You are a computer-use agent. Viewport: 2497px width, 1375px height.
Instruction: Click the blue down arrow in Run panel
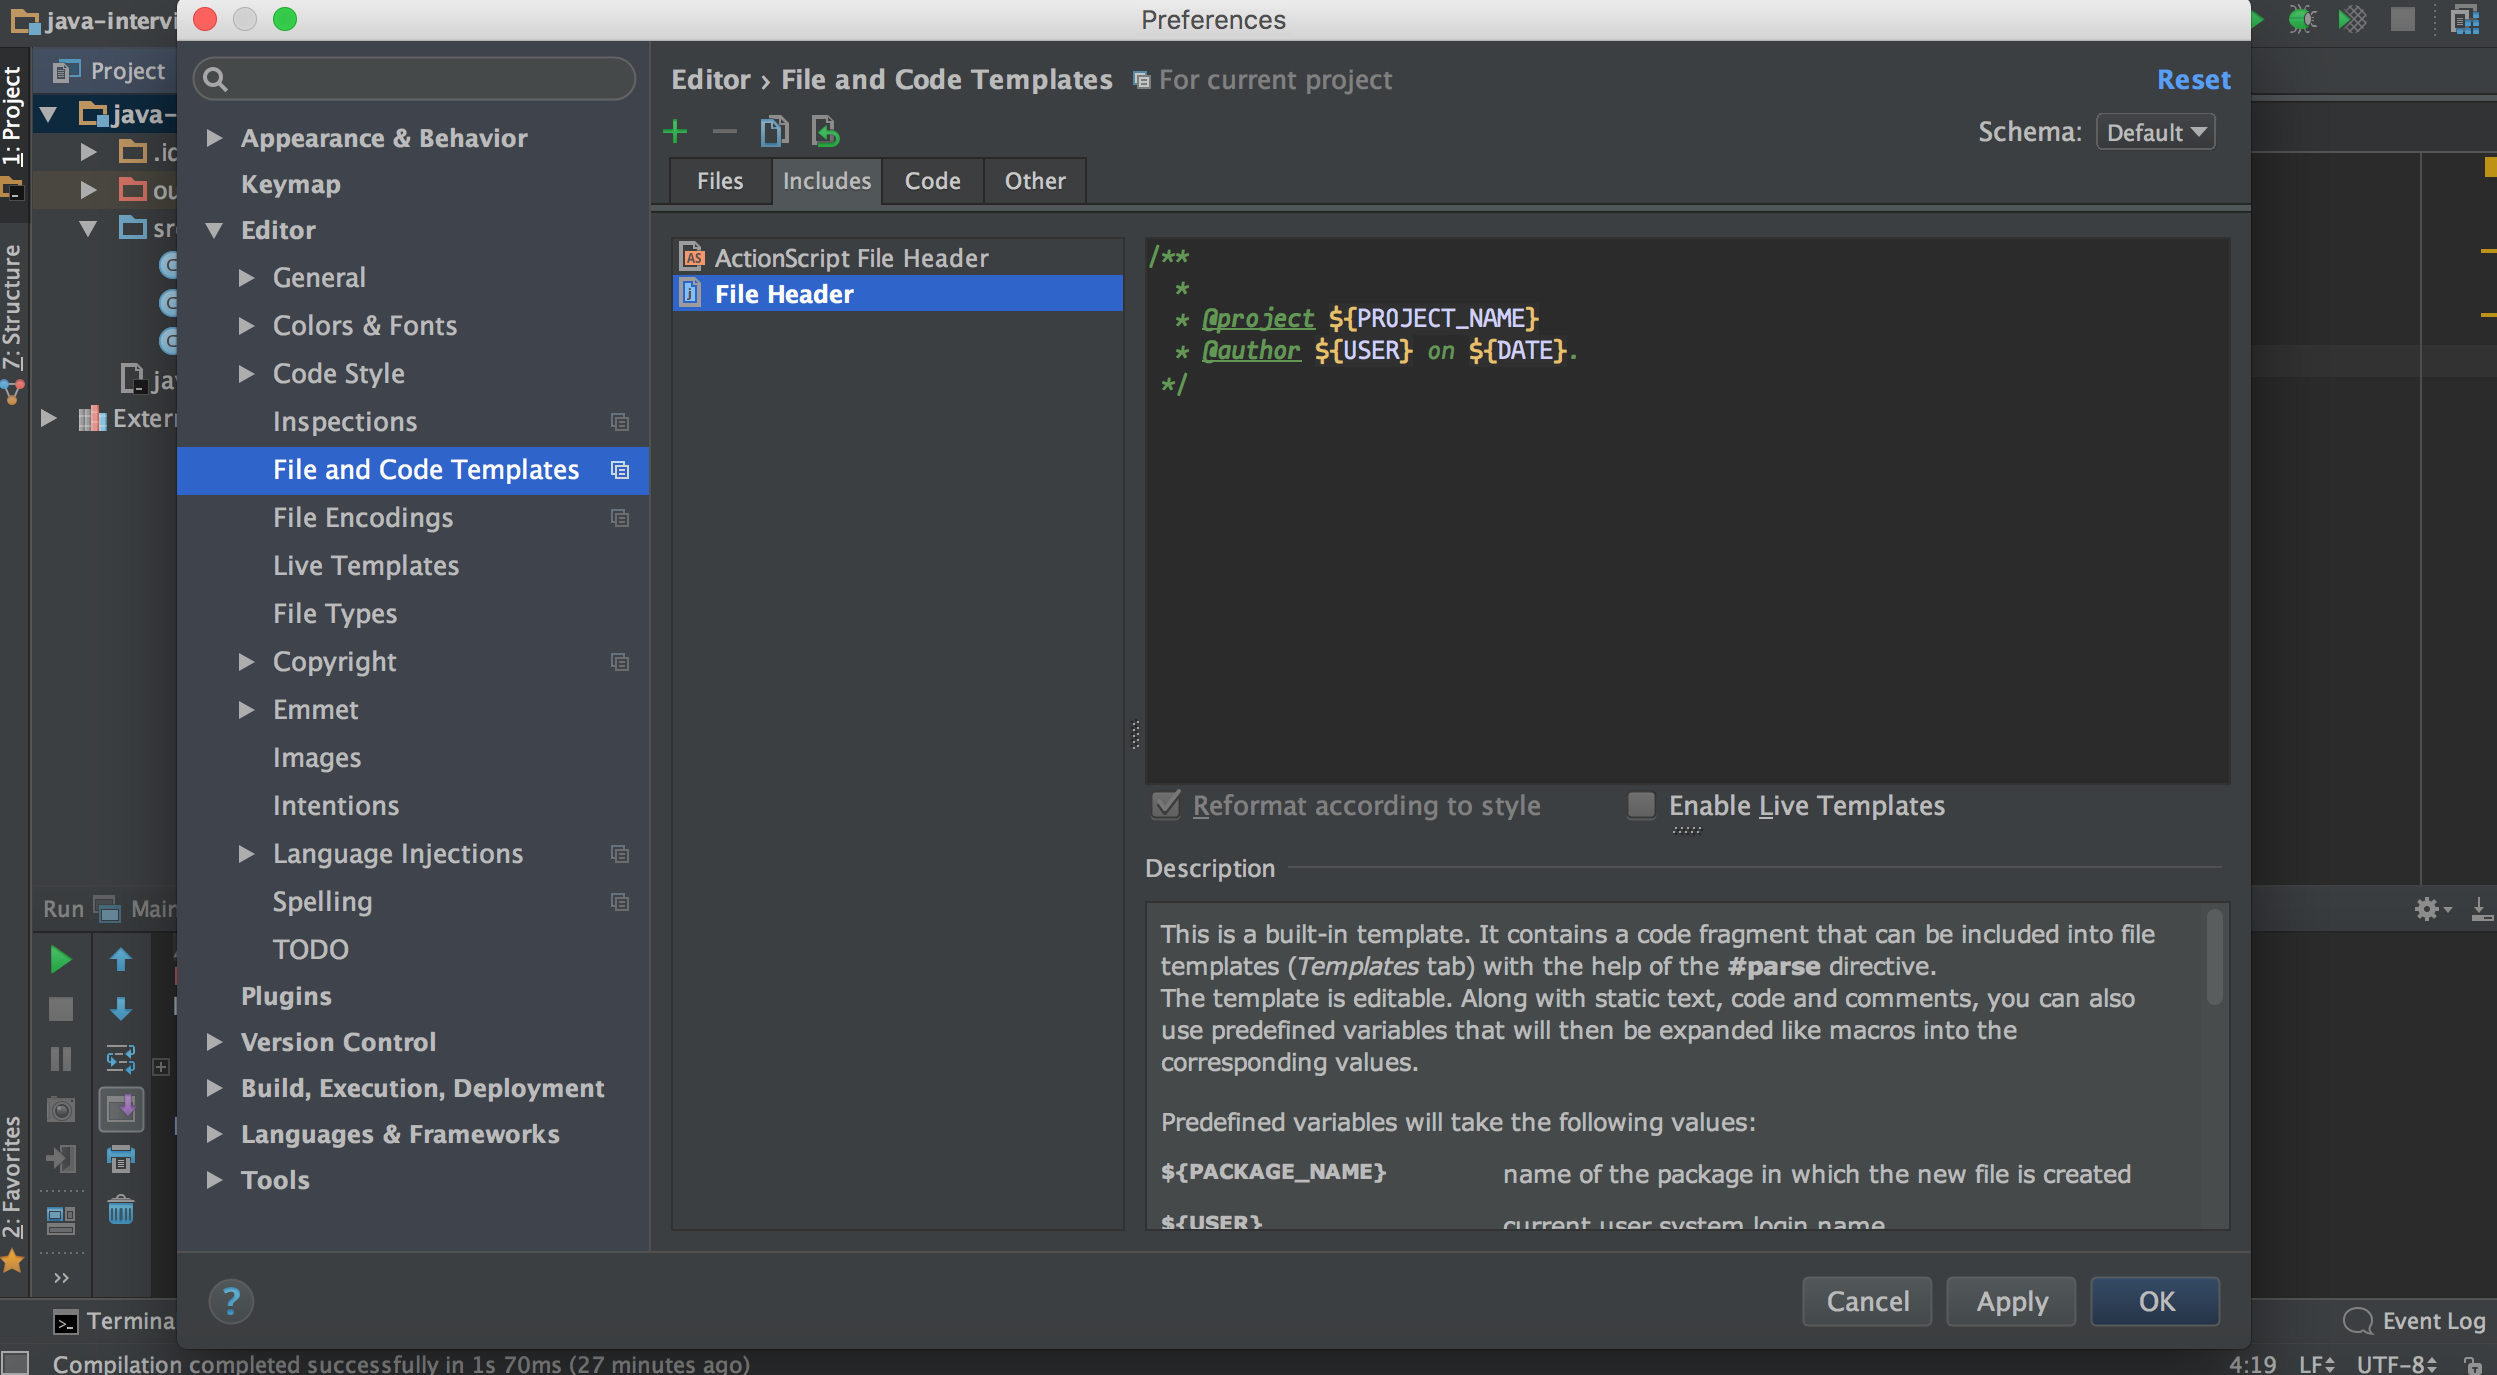pyautogui.click(x=121, y=1009)
